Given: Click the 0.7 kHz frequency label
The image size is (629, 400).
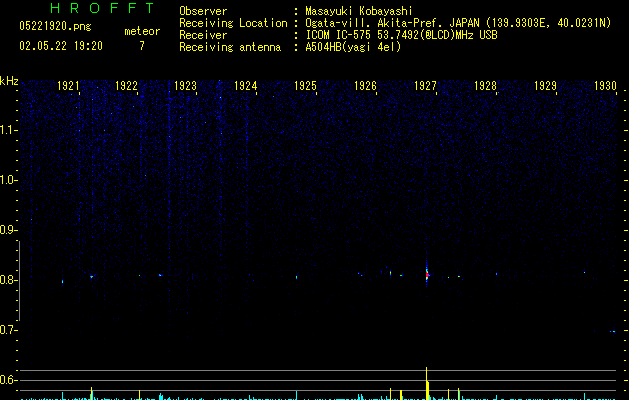Looking at the screenshot, I should [9, 330].
